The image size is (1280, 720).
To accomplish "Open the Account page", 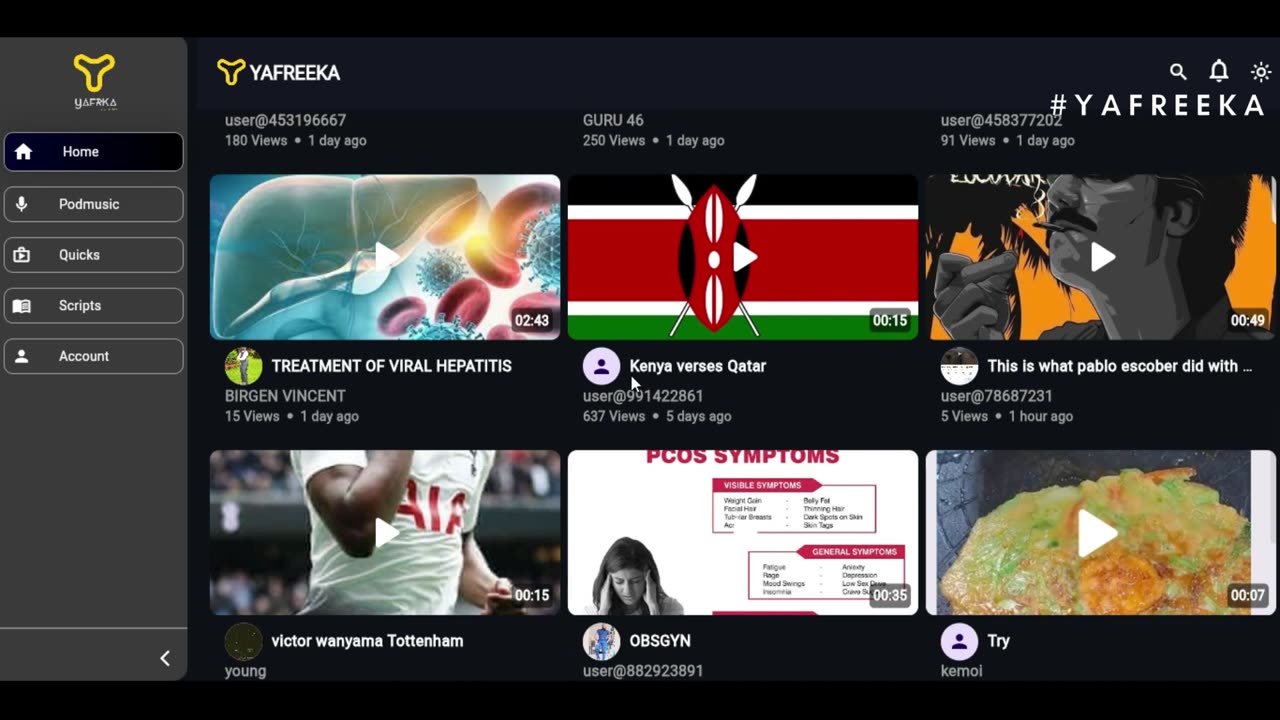I will tap(94, 356).
